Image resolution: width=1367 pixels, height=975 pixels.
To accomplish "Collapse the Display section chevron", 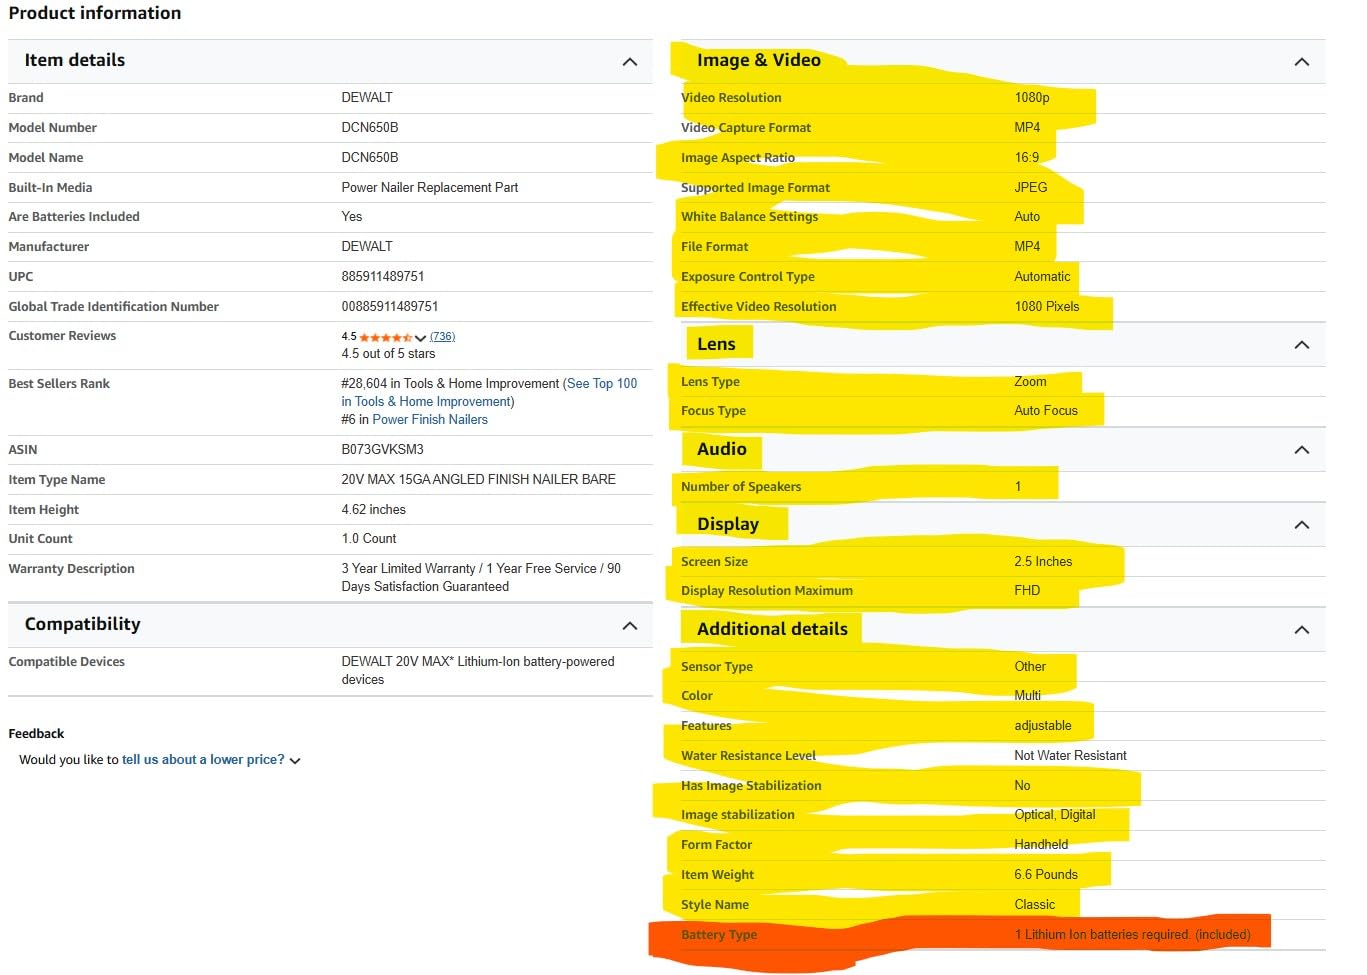I will [1302, 525].
